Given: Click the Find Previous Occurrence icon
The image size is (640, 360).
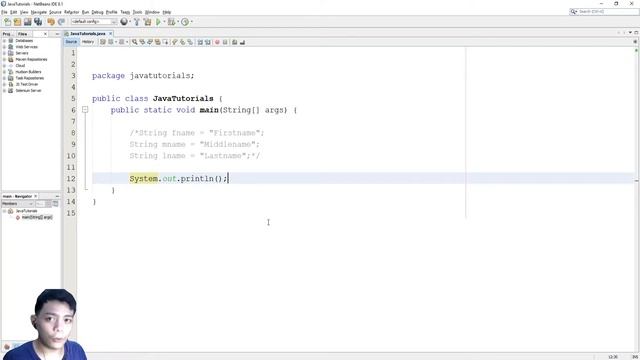Looking at the screenshot, I should [x=142, y=42].
